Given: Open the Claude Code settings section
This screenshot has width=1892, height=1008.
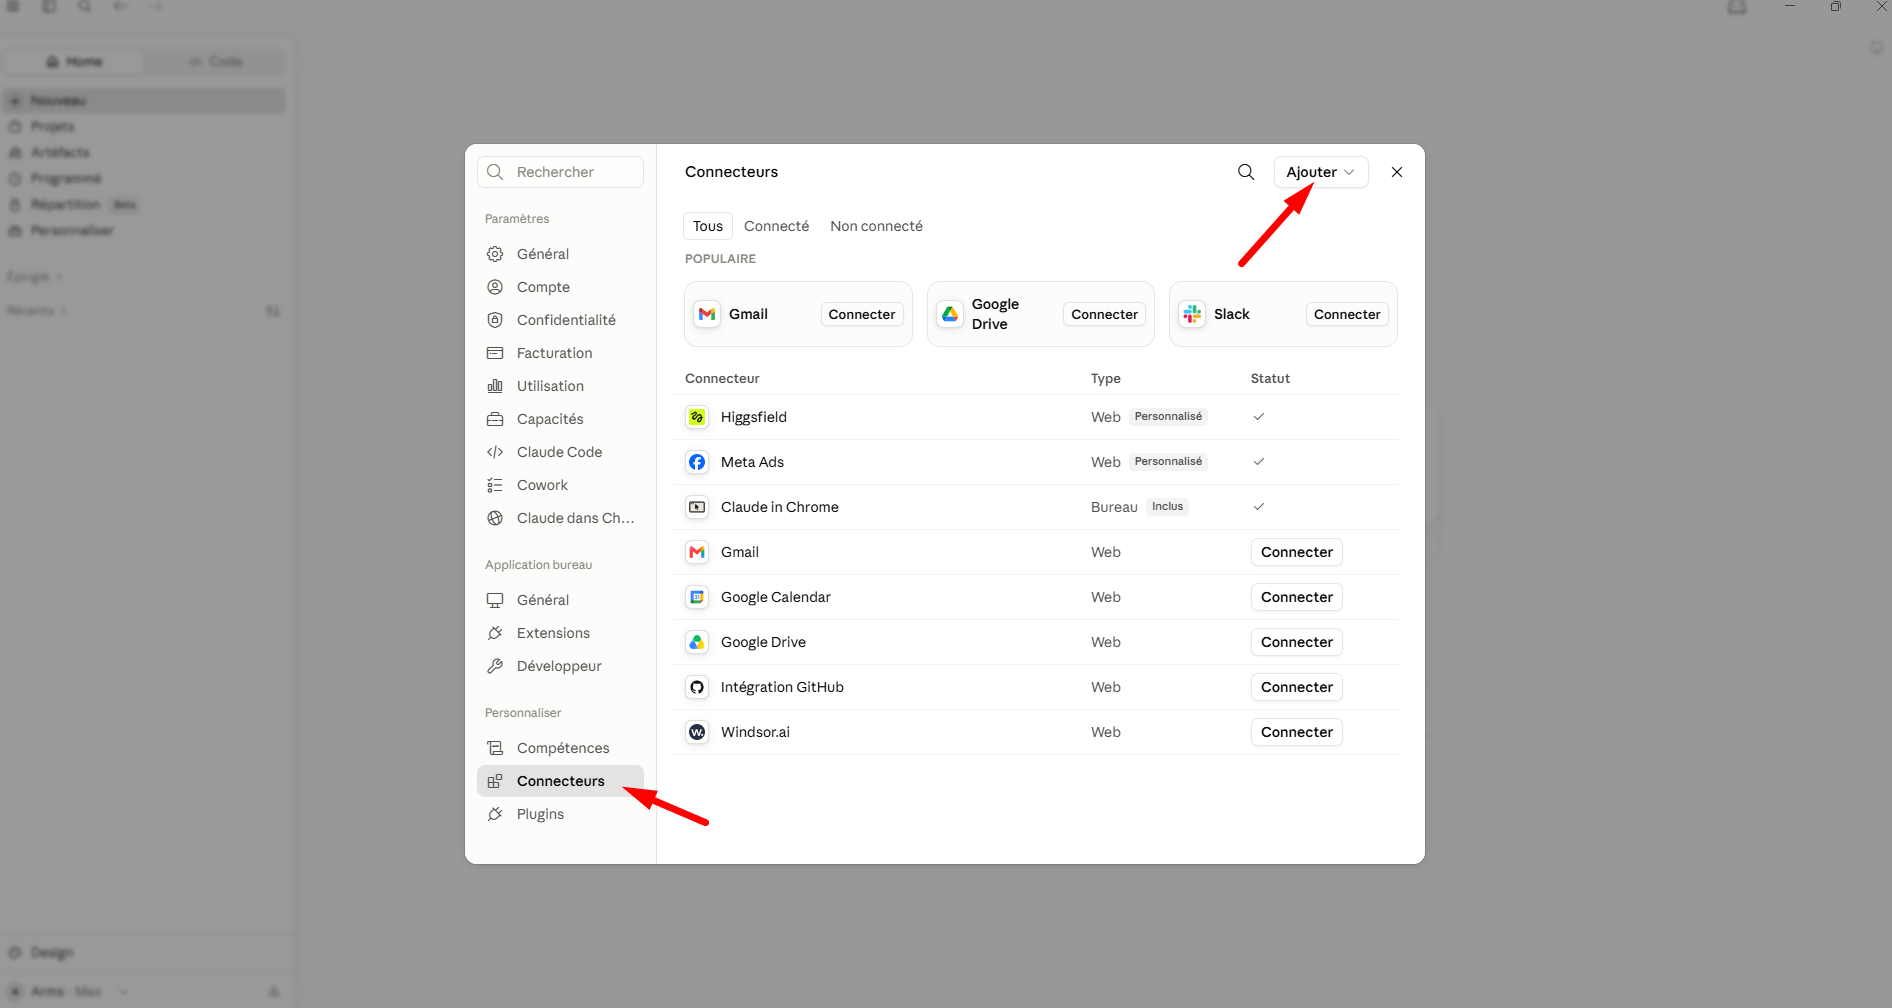Looking at the screenshot, I should click(x=560, y=452).
